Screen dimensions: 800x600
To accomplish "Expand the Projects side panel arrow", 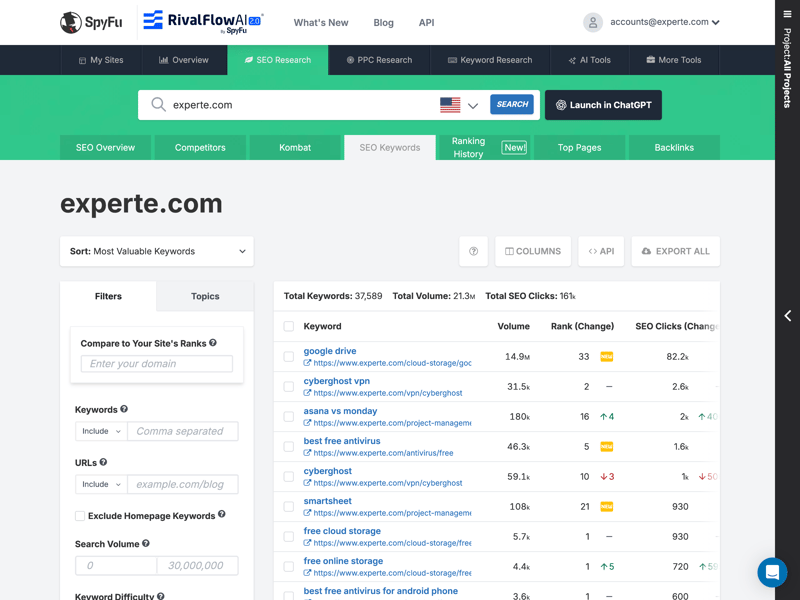I will 787,316.
